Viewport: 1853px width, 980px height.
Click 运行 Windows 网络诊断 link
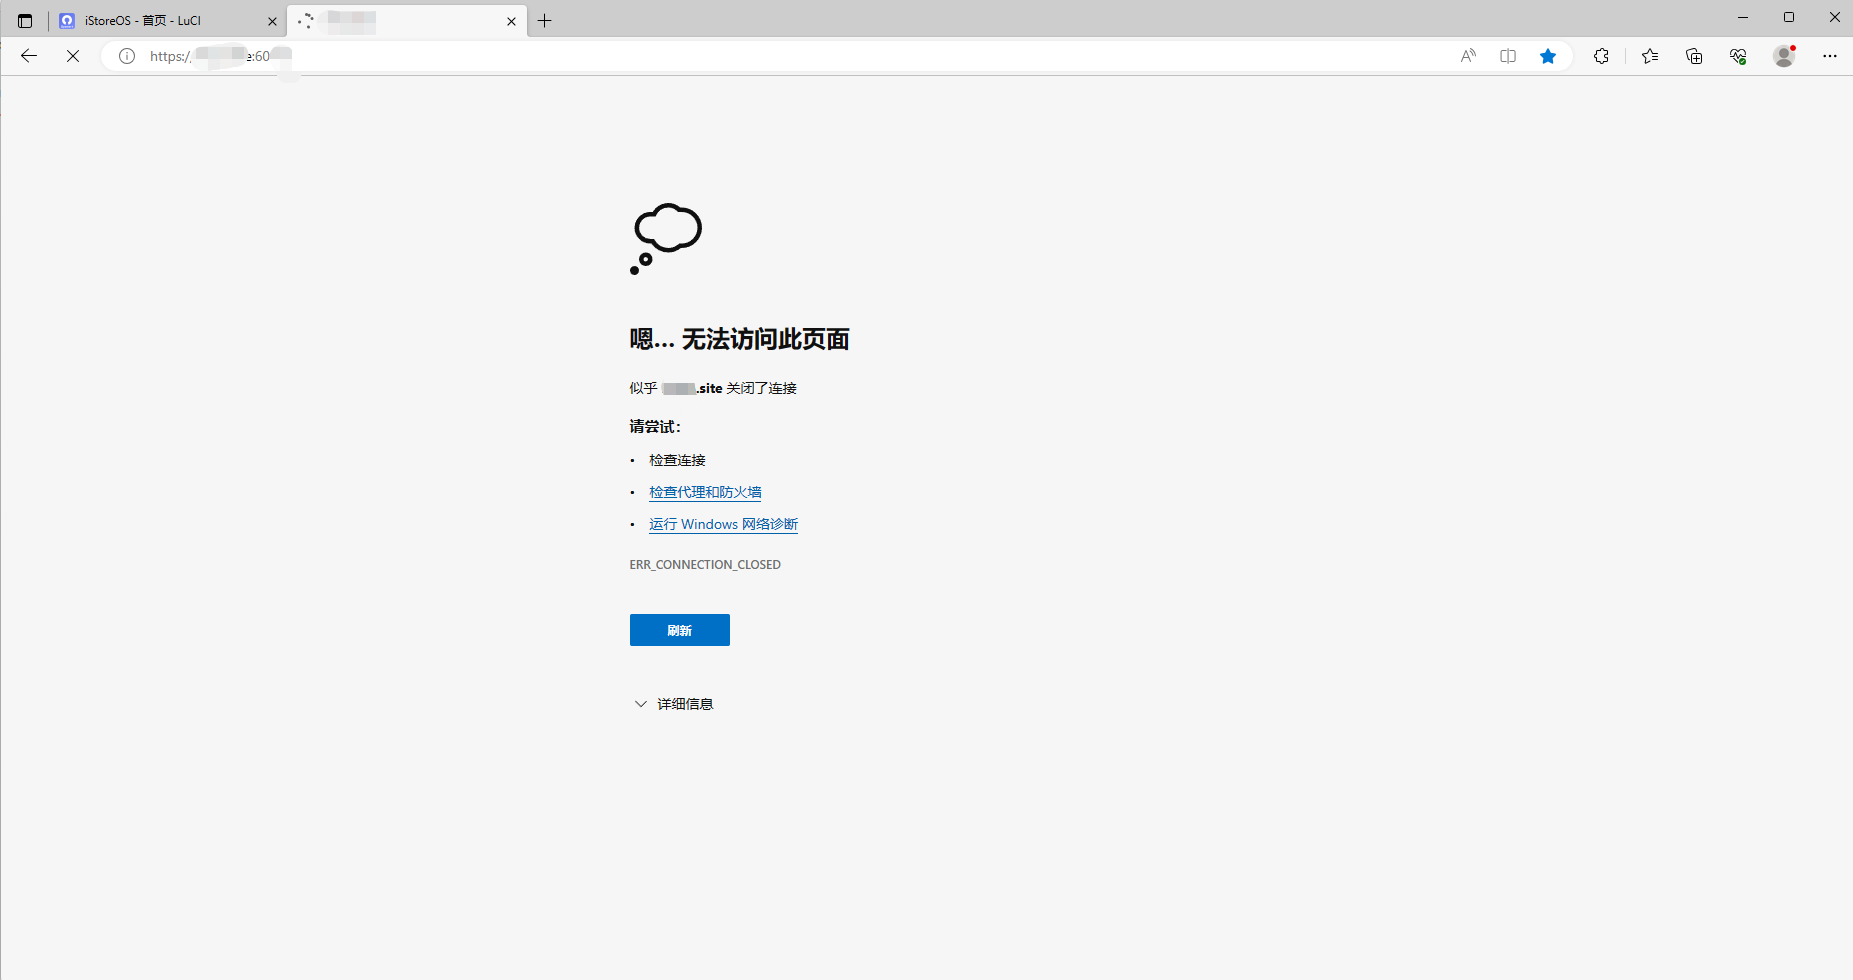point(723,524)
